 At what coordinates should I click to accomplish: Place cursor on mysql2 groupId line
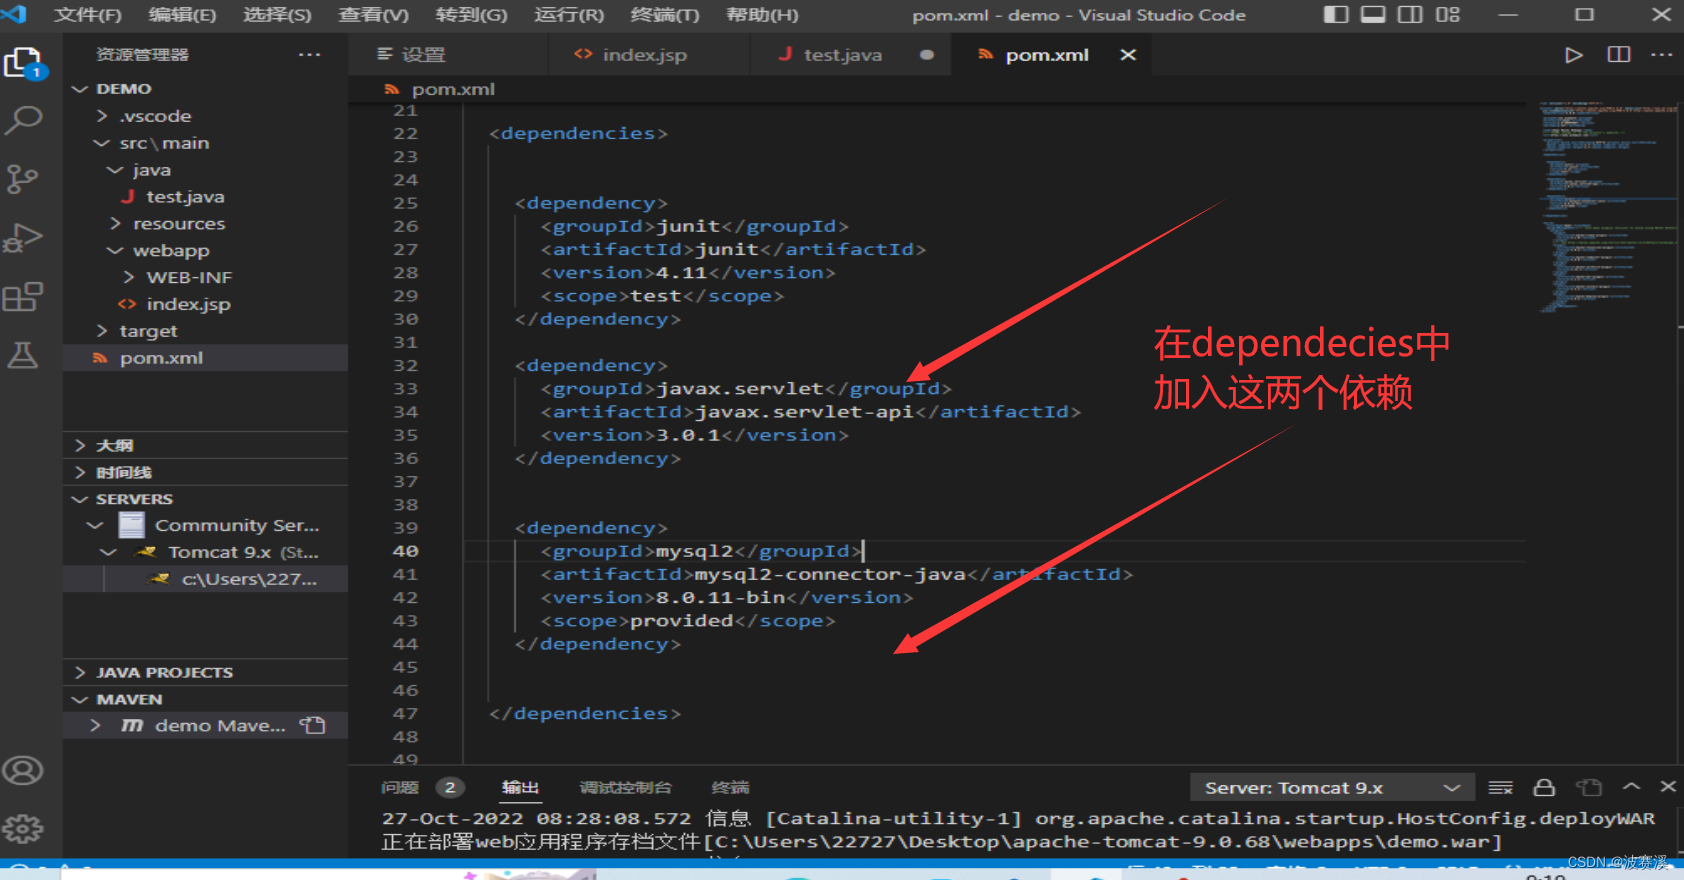tap(700, 551)
